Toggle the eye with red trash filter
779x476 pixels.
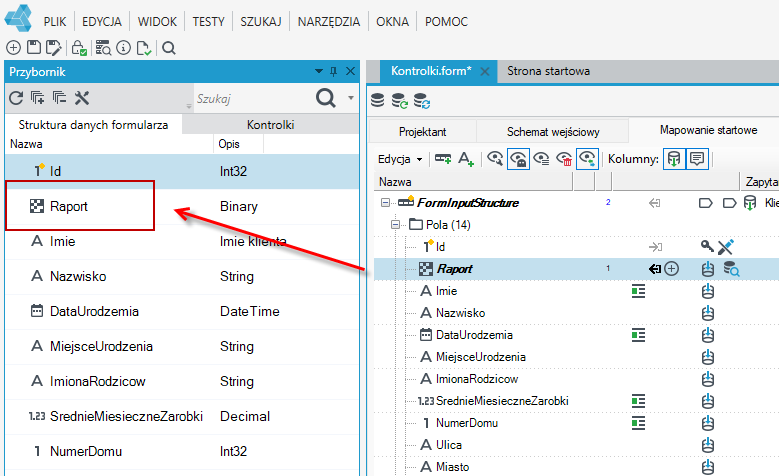[564, 159]
